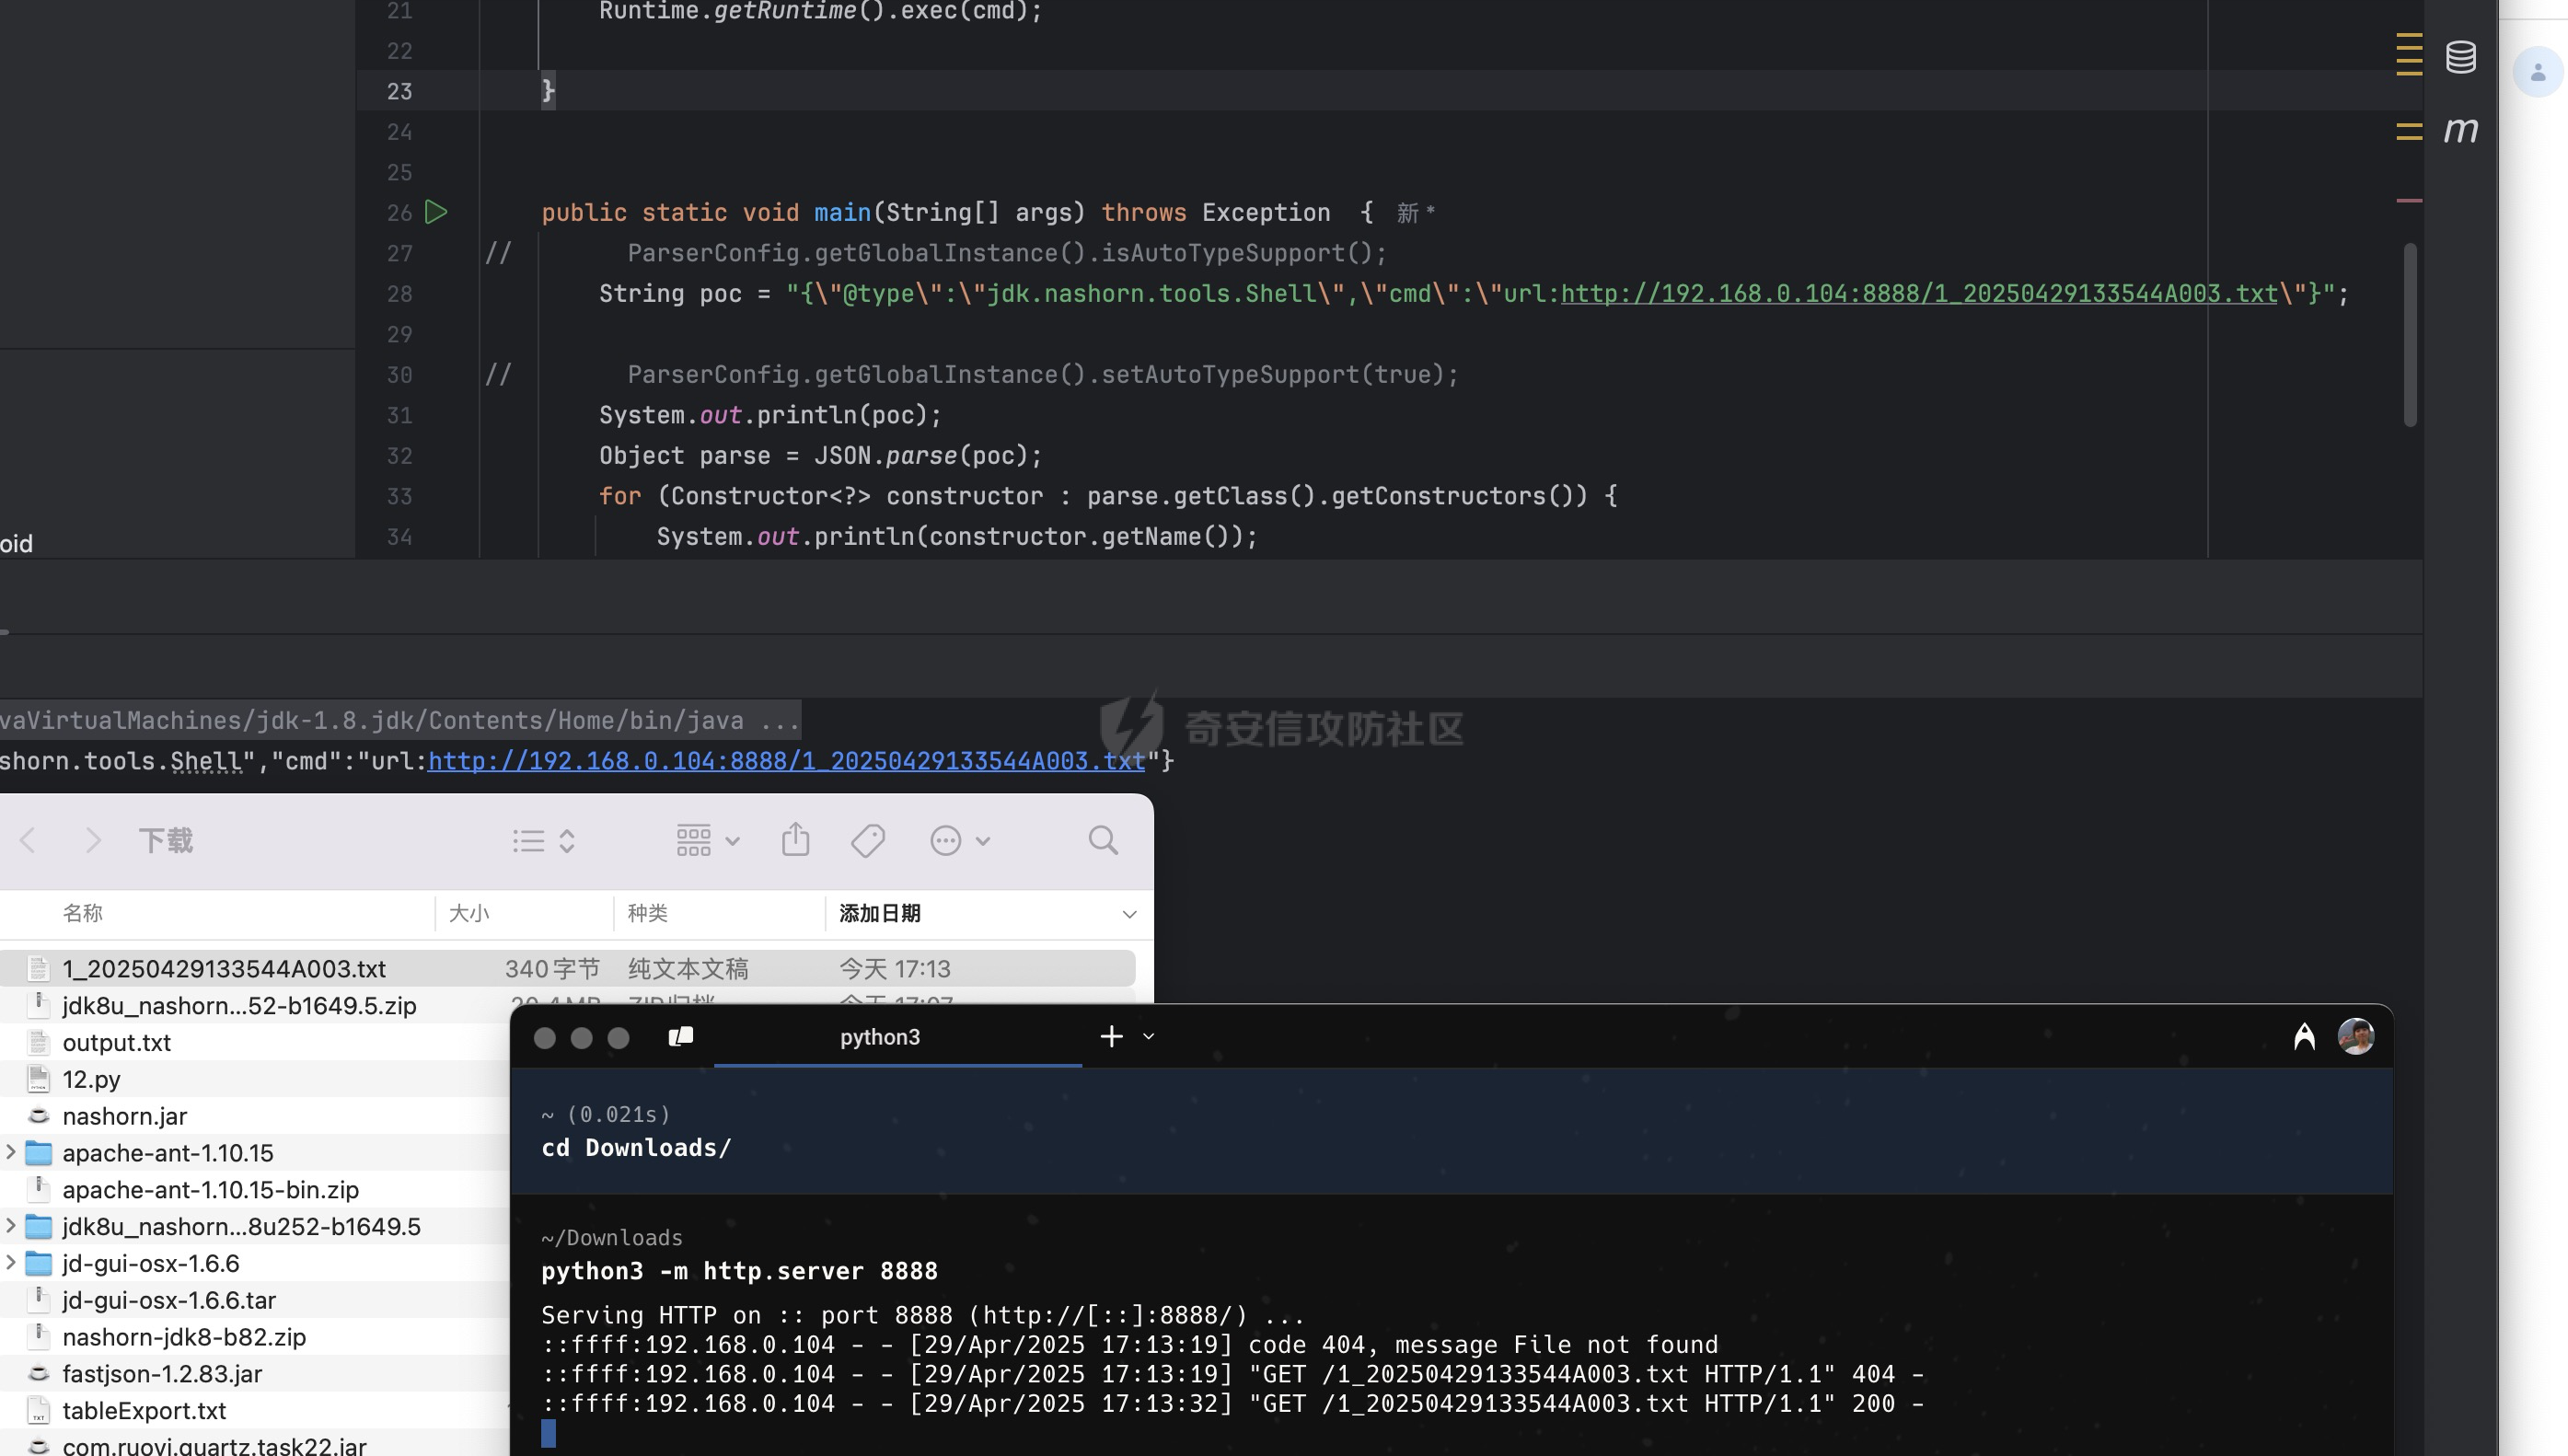This screenshot has height=1456, width=2568.
Task: Expand the apache-ant-1.10.15 folder
Action: pos(11,1152)
